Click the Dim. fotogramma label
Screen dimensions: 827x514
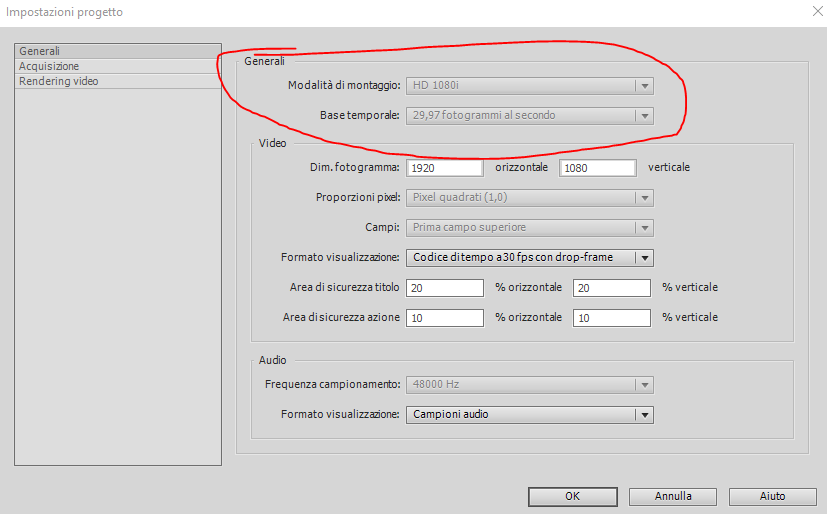354,168
